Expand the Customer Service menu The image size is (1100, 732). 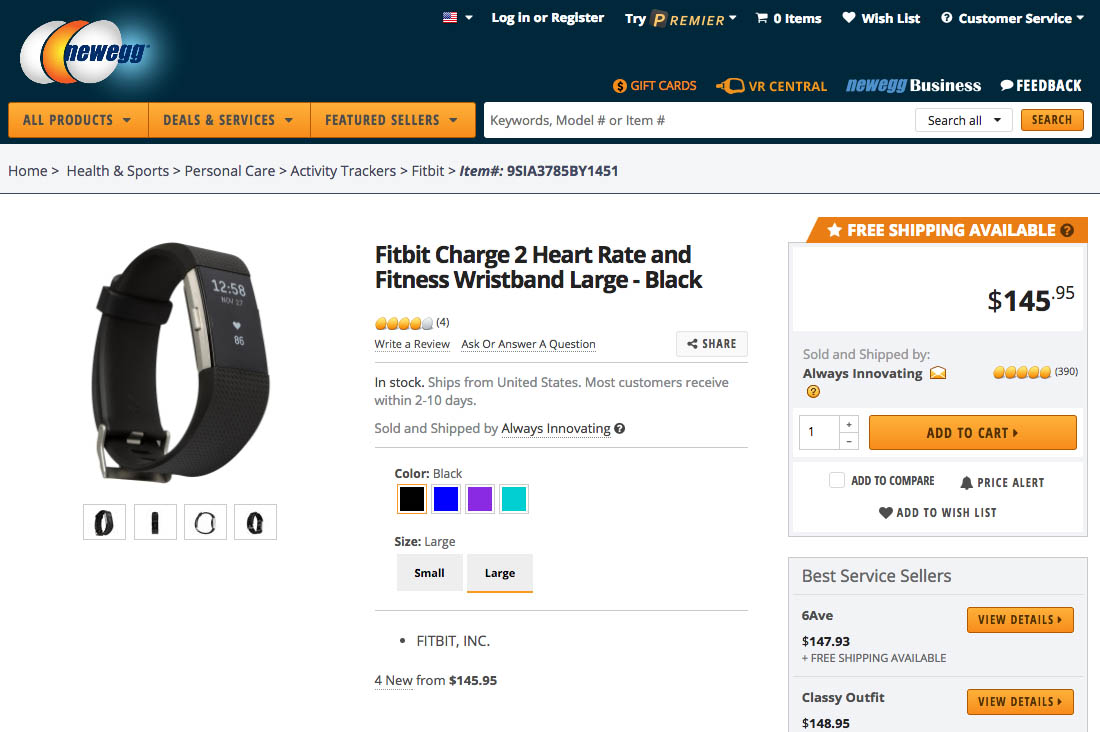click(1012, 18)
